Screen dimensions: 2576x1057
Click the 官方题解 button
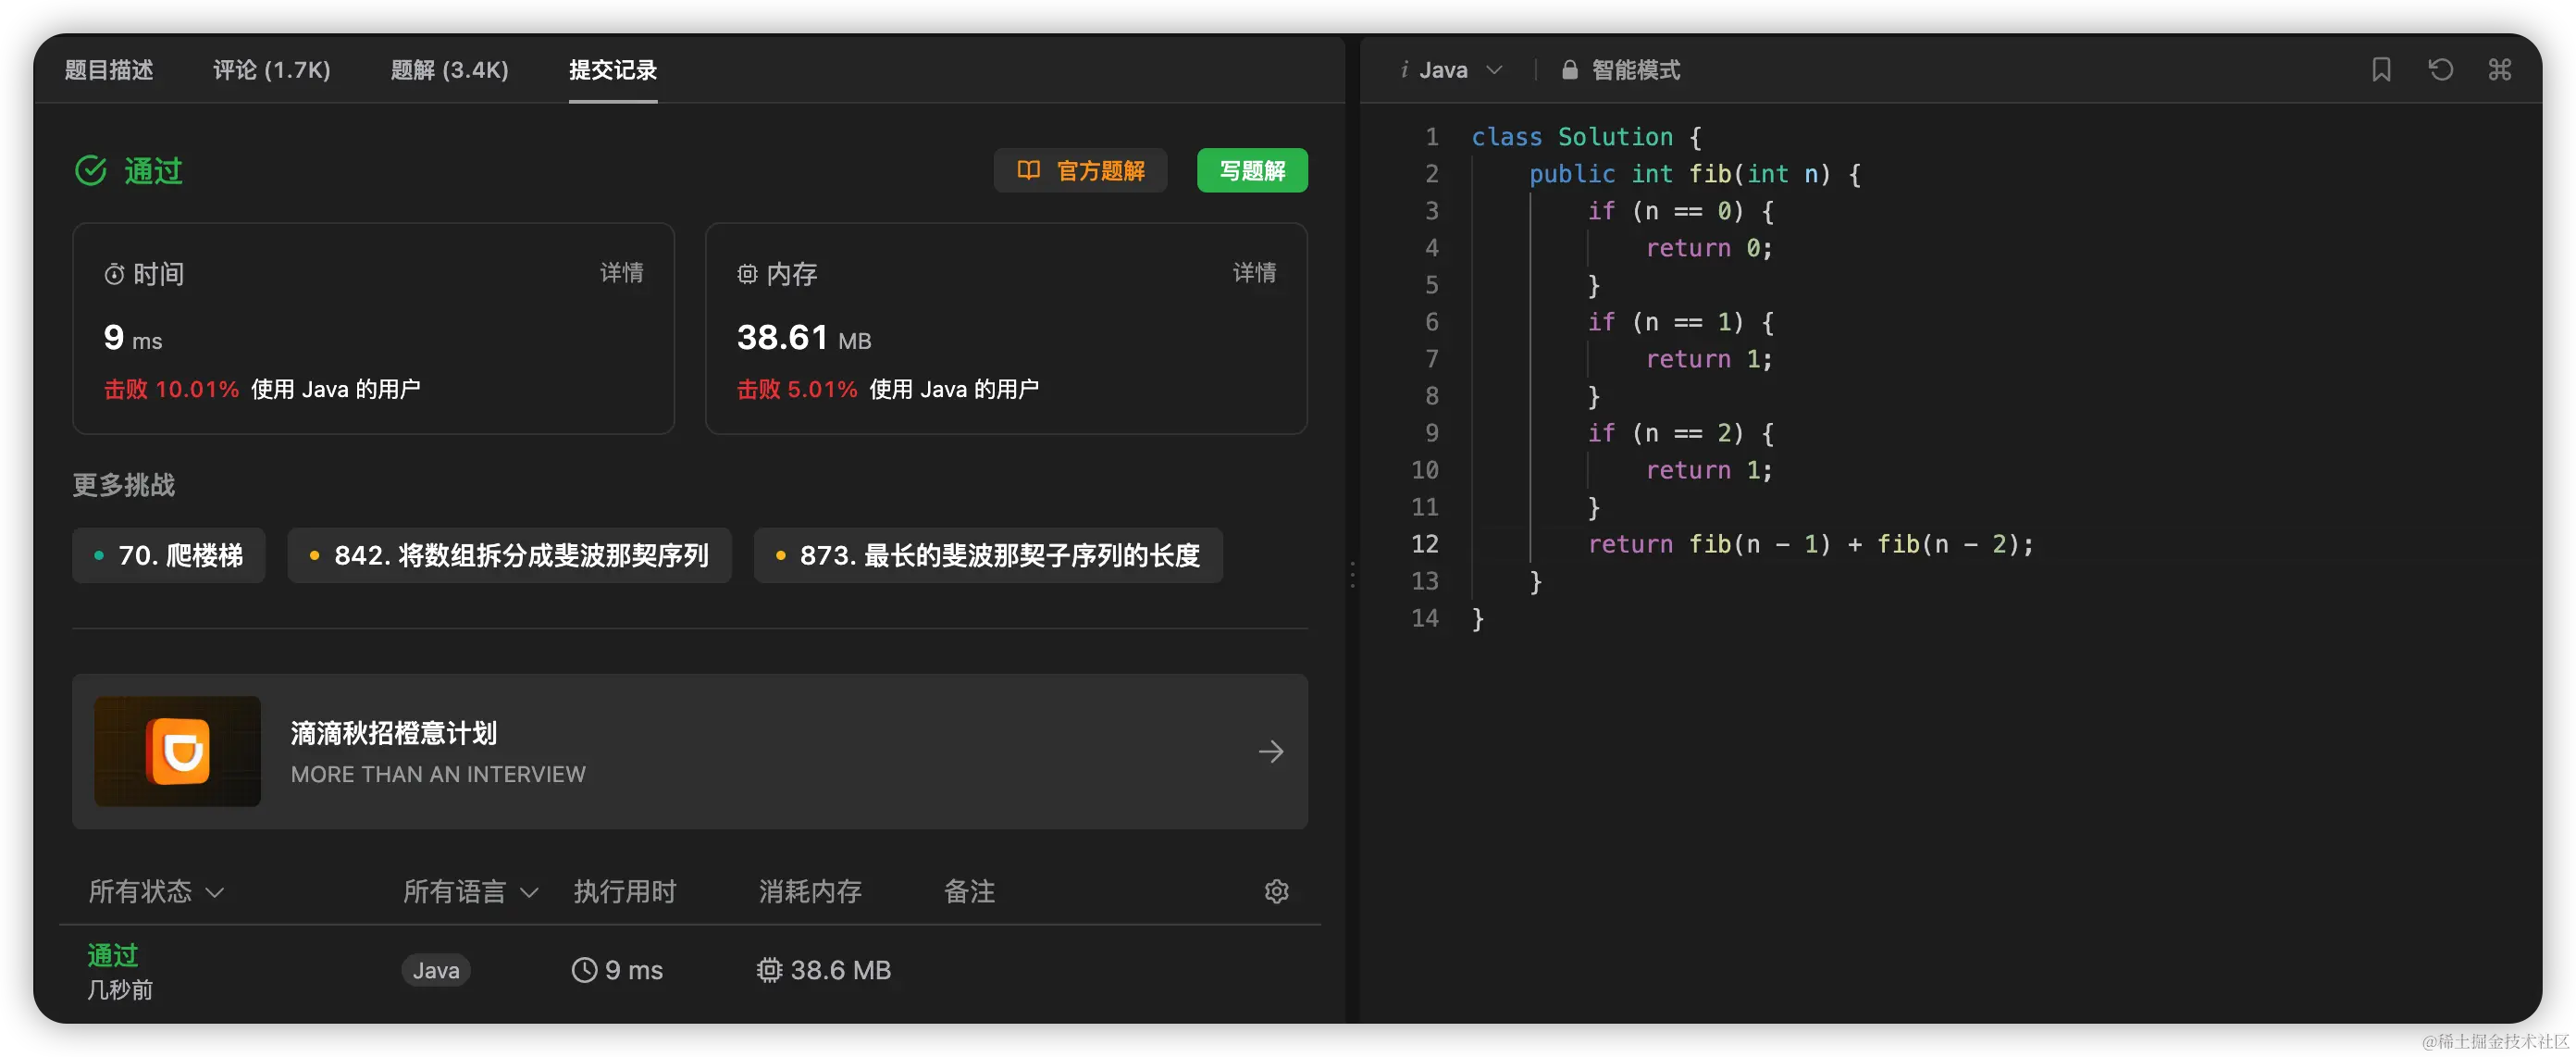tap(1080, 171)
